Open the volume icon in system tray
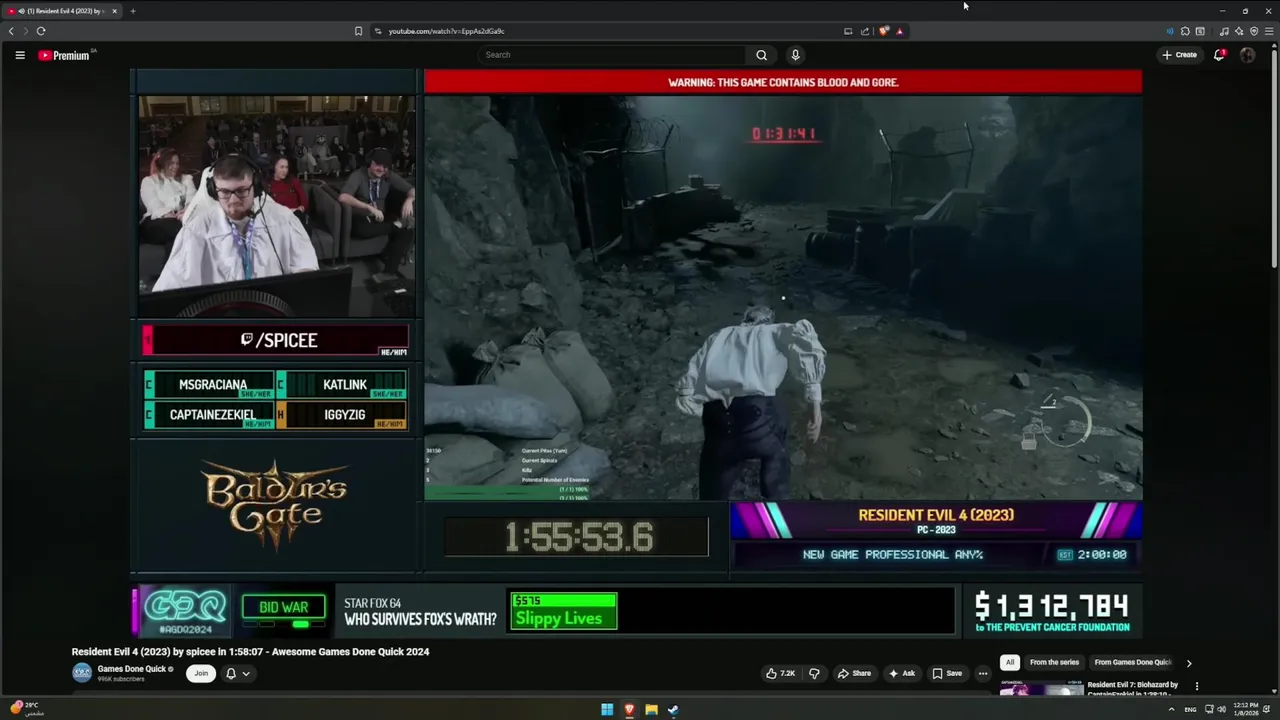 click(x=1221, y=709)
